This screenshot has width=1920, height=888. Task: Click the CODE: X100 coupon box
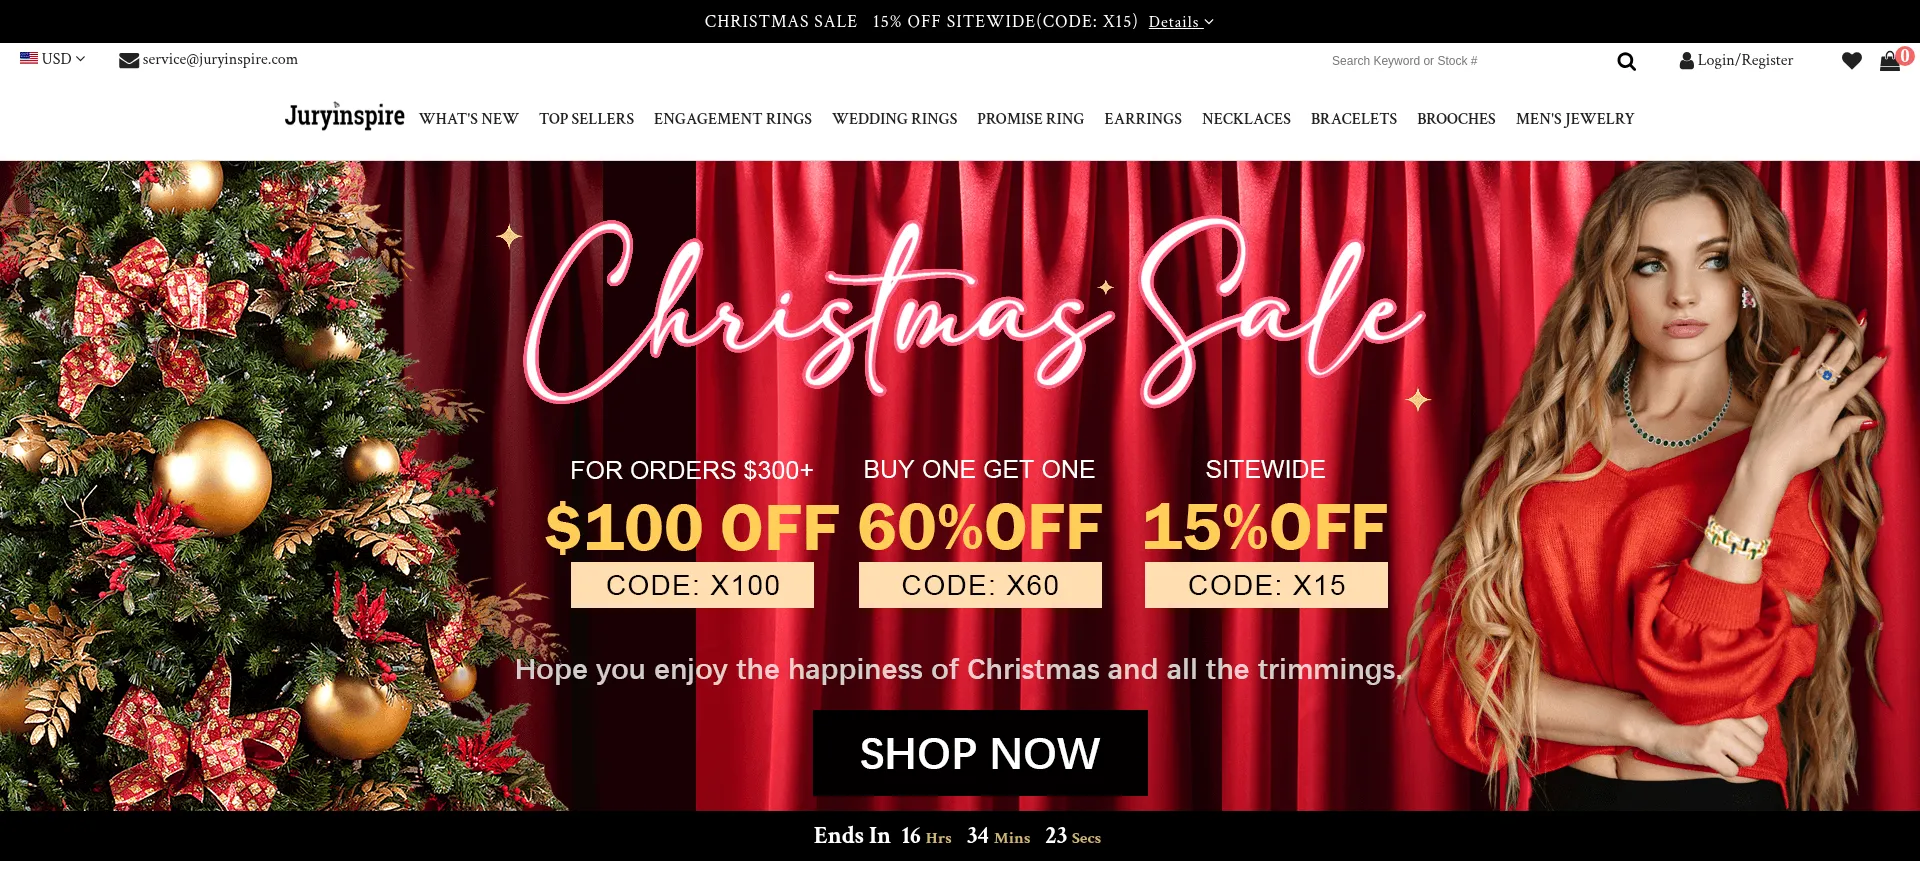(692, 585)
